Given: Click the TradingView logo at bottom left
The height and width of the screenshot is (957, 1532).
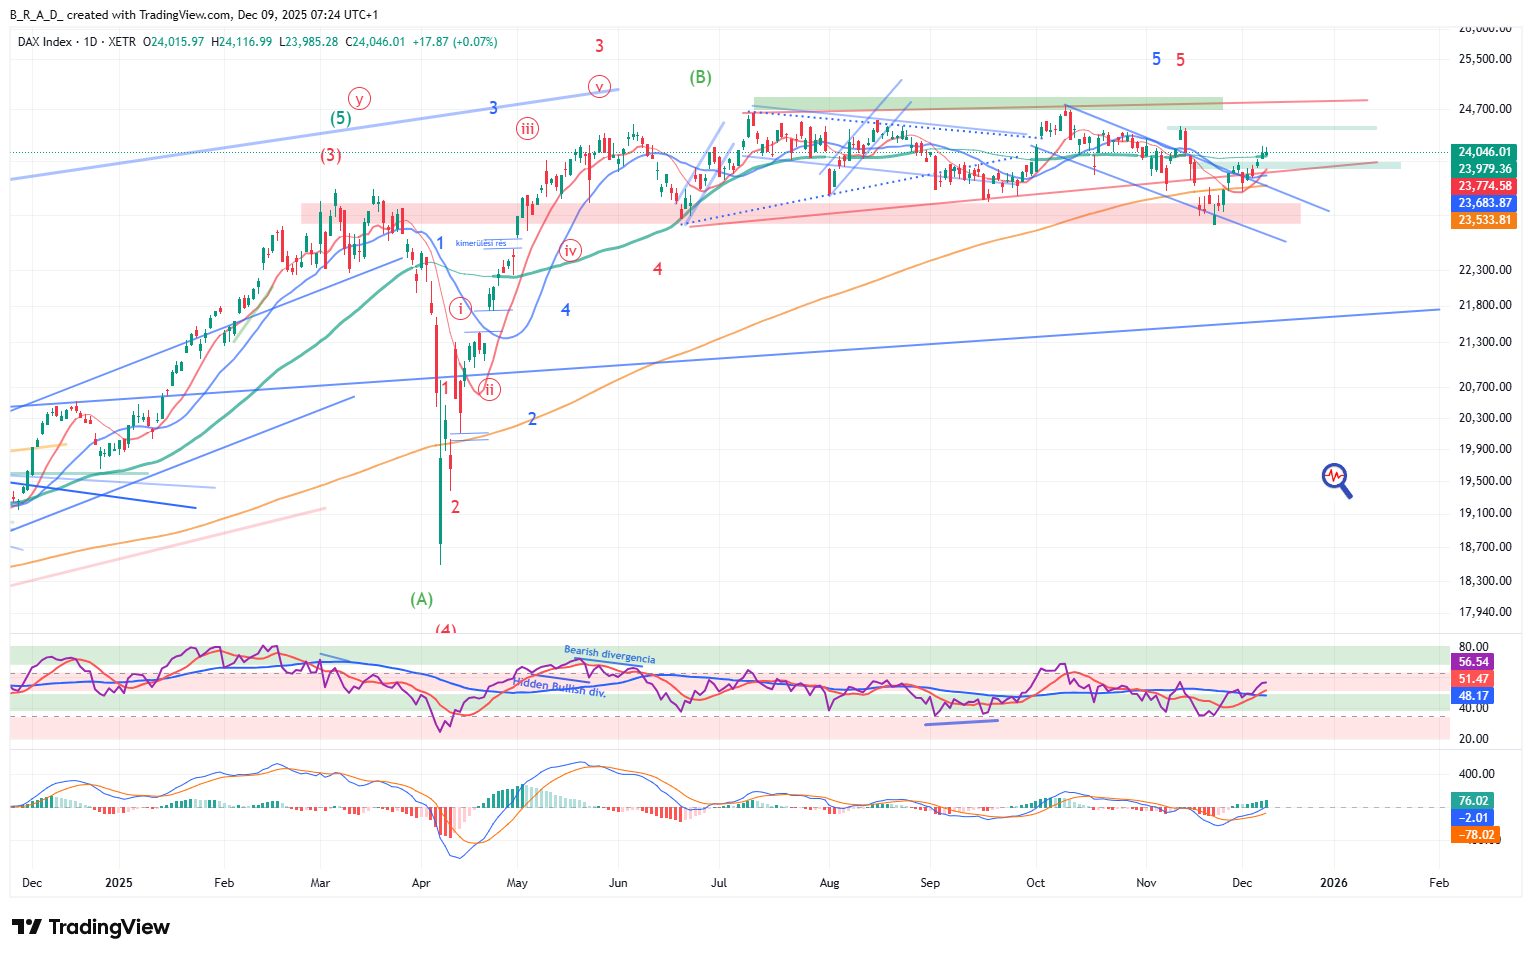Looking at the screenshot, I should (90, 927).
